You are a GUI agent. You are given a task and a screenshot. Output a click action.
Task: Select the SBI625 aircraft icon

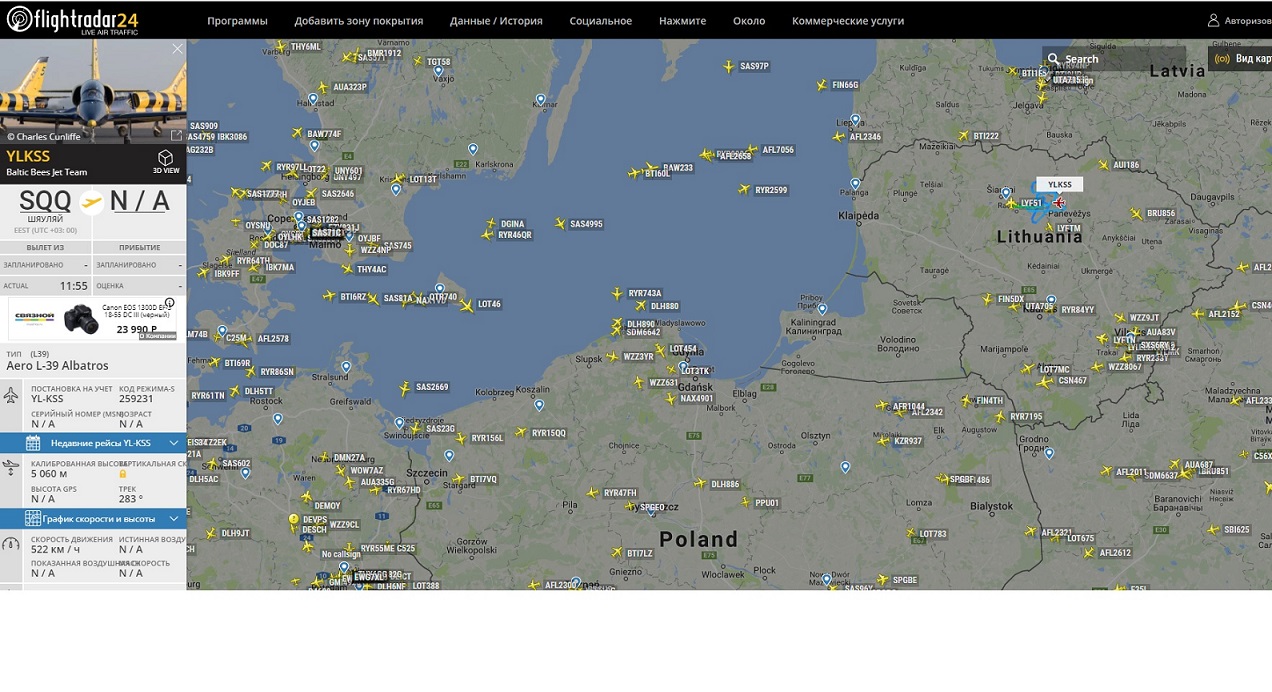click(1213, 529)
